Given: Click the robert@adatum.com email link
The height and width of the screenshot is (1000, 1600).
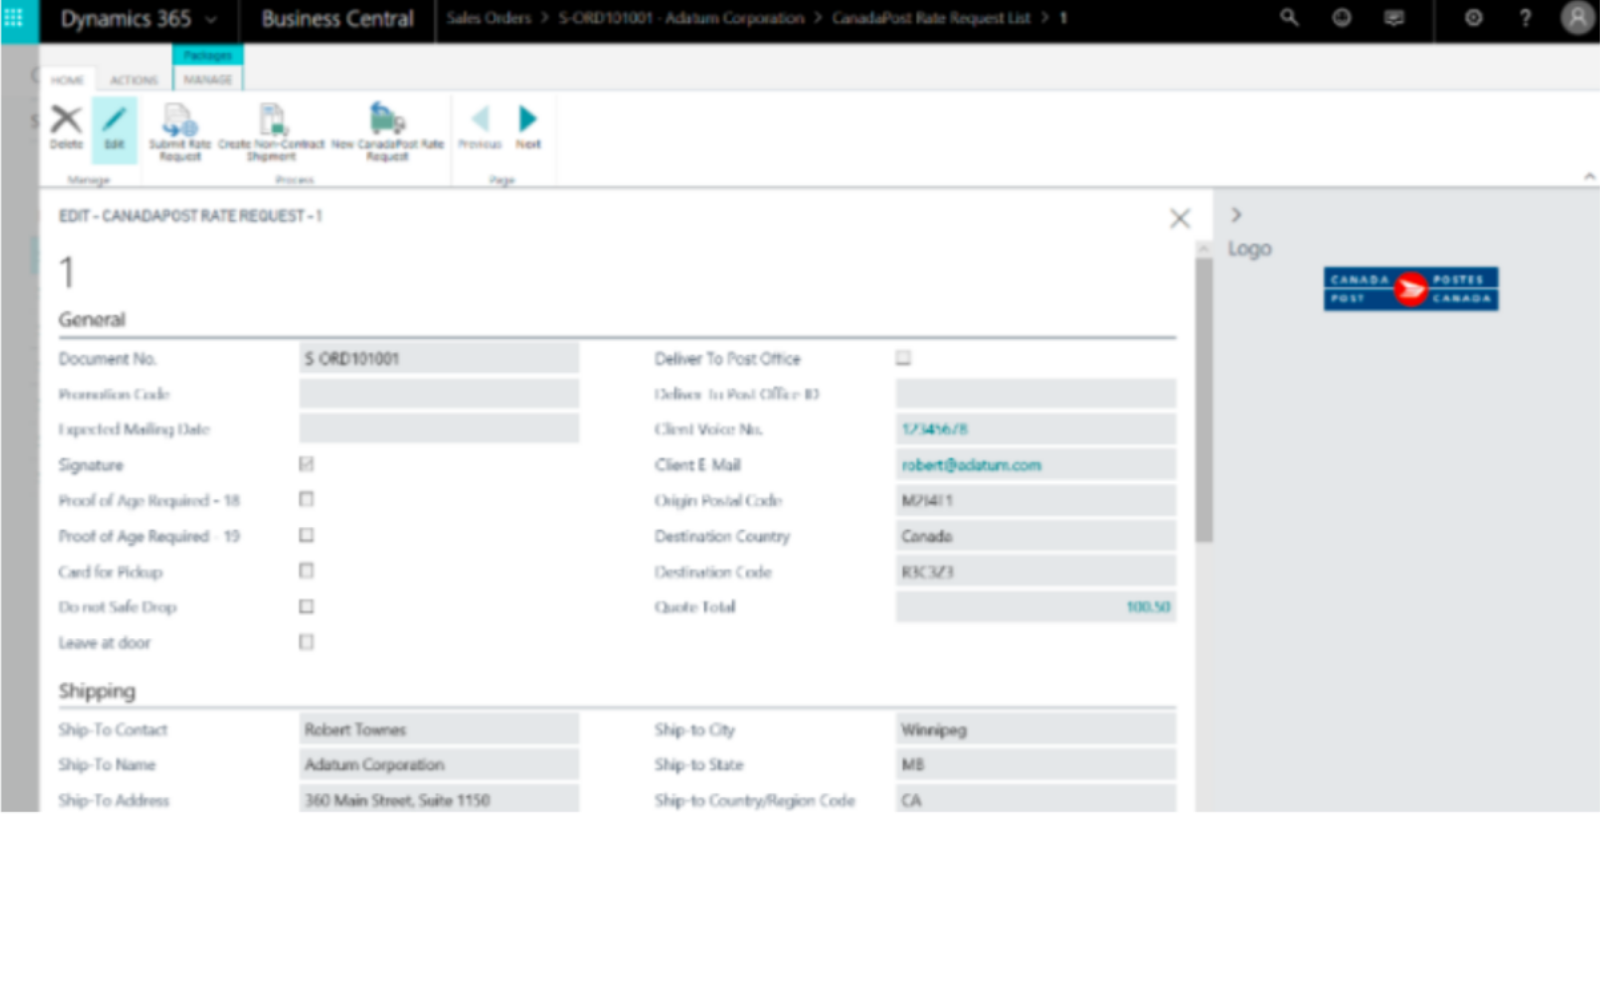Looking at the screenshot, I should coord(971,465).
